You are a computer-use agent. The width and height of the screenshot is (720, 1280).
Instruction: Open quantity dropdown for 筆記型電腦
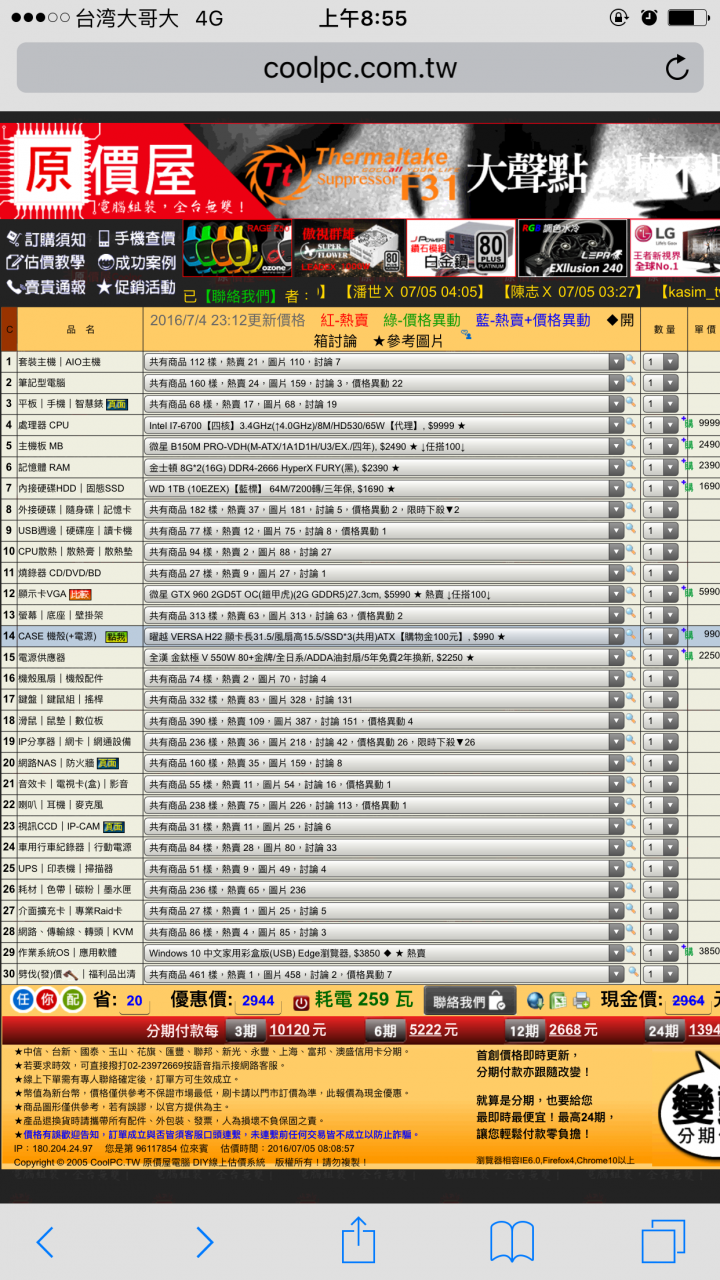coord(661,383)
